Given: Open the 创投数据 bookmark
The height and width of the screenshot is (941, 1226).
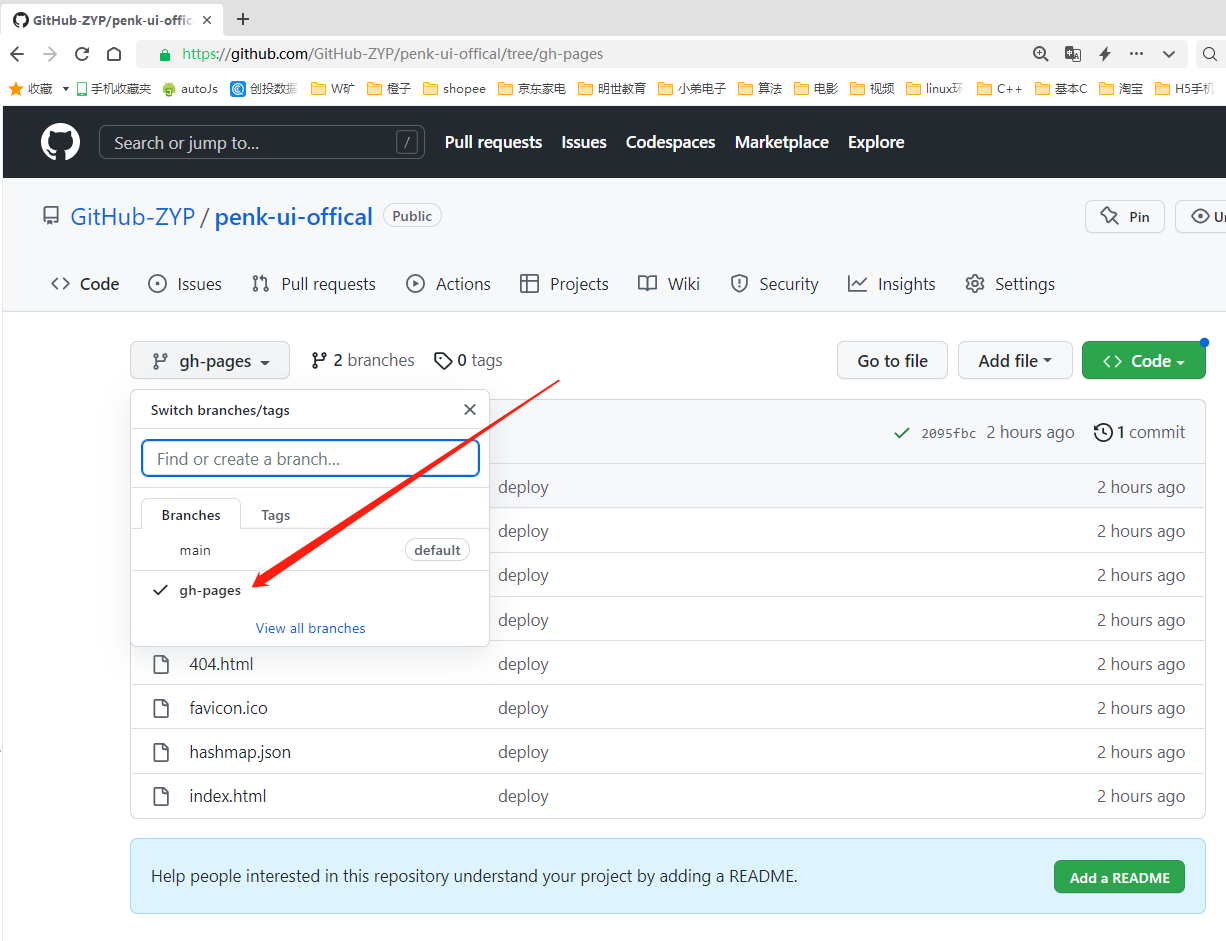Looking at the screenshot, I should 264,88.
